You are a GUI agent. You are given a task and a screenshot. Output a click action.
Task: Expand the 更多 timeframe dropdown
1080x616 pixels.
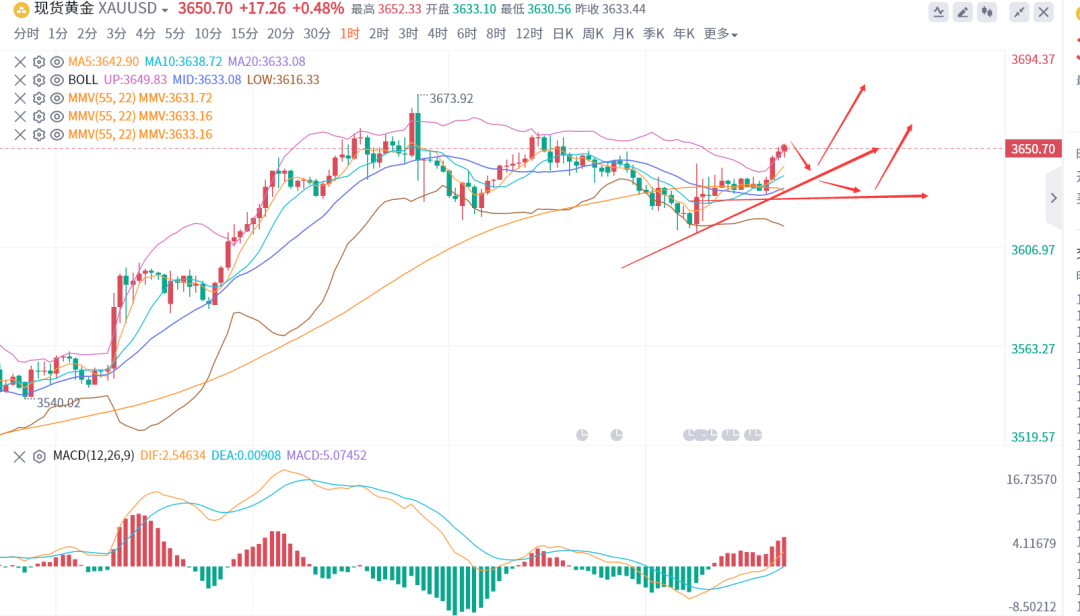721,34
